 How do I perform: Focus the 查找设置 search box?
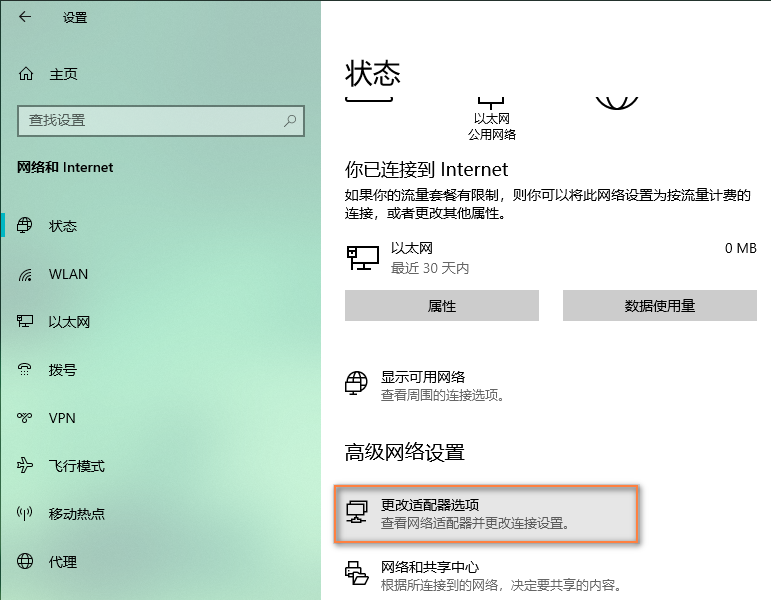(x=161, y=120)
